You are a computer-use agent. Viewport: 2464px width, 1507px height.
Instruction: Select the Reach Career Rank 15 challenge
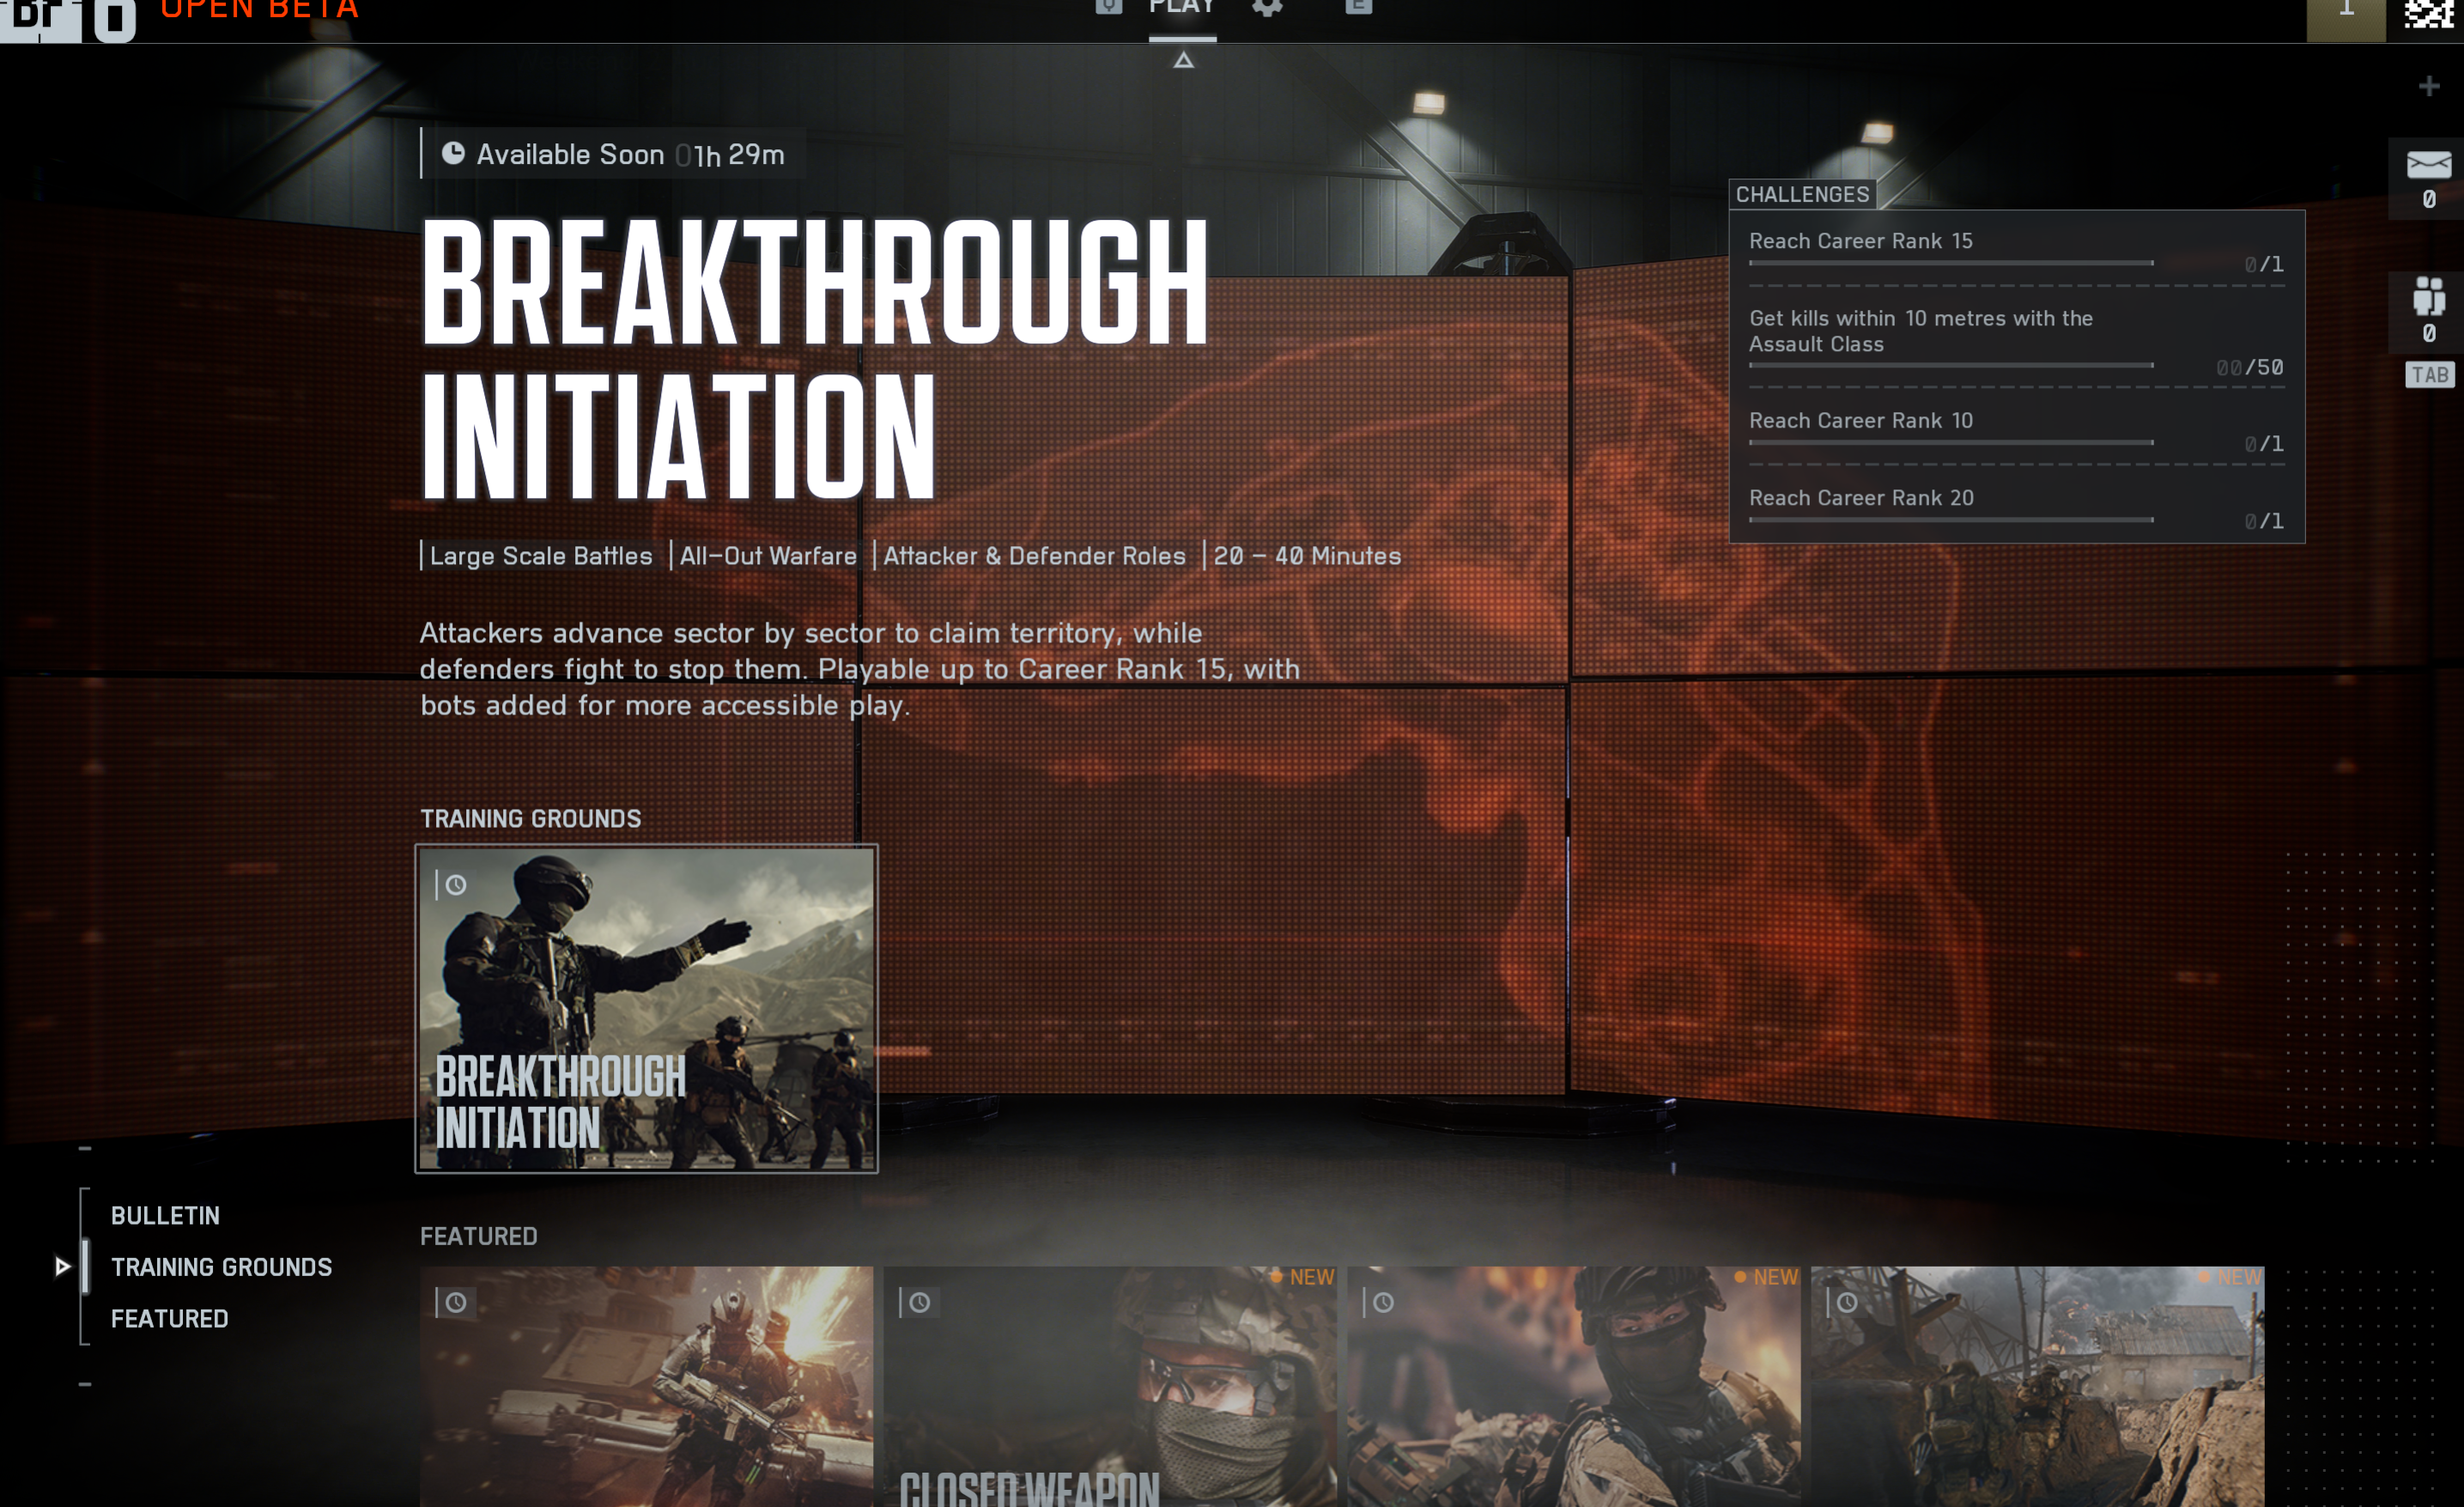[x=2016, y=250]
